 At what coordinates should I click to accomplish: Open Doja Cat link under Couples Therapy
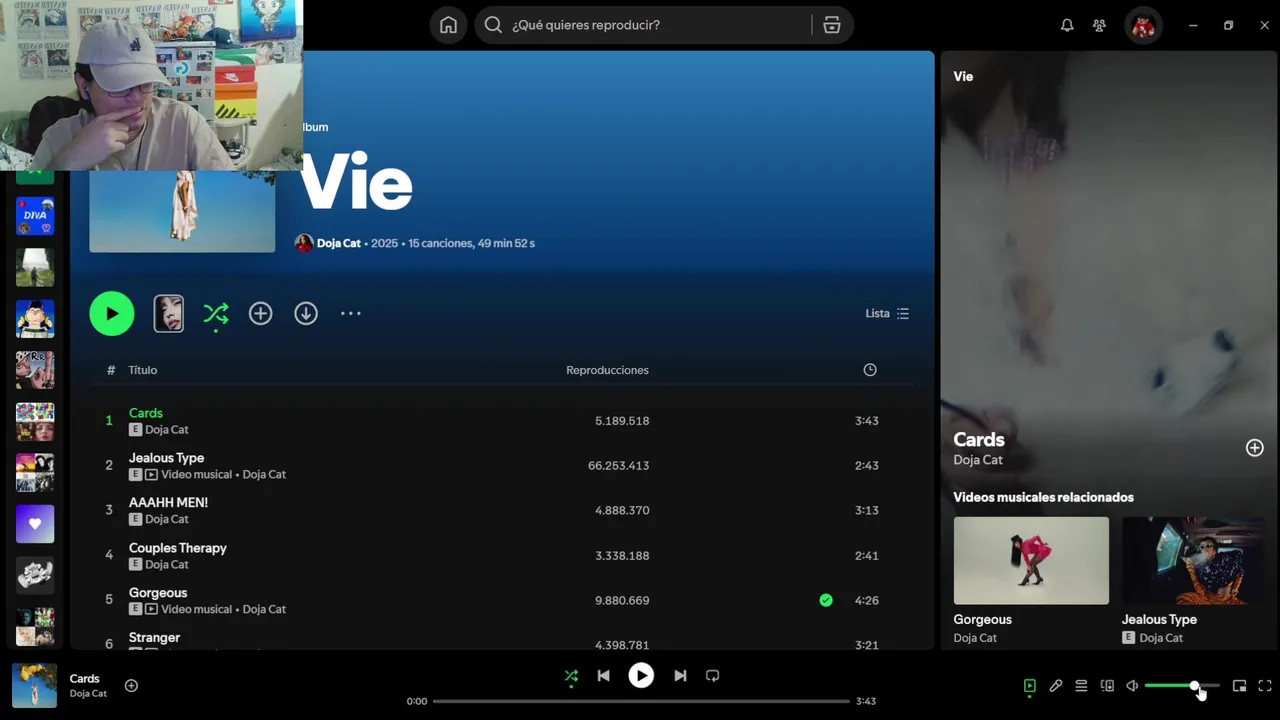167,564
